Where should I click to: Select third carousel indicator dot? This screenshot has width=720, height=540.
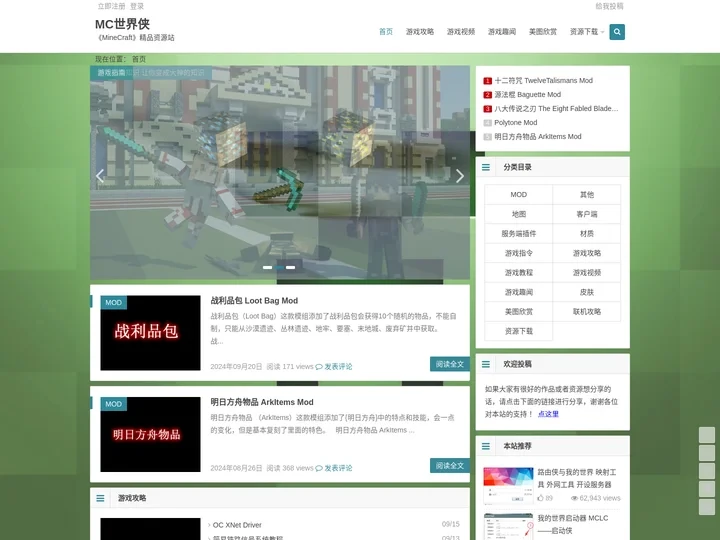point(291,267)
